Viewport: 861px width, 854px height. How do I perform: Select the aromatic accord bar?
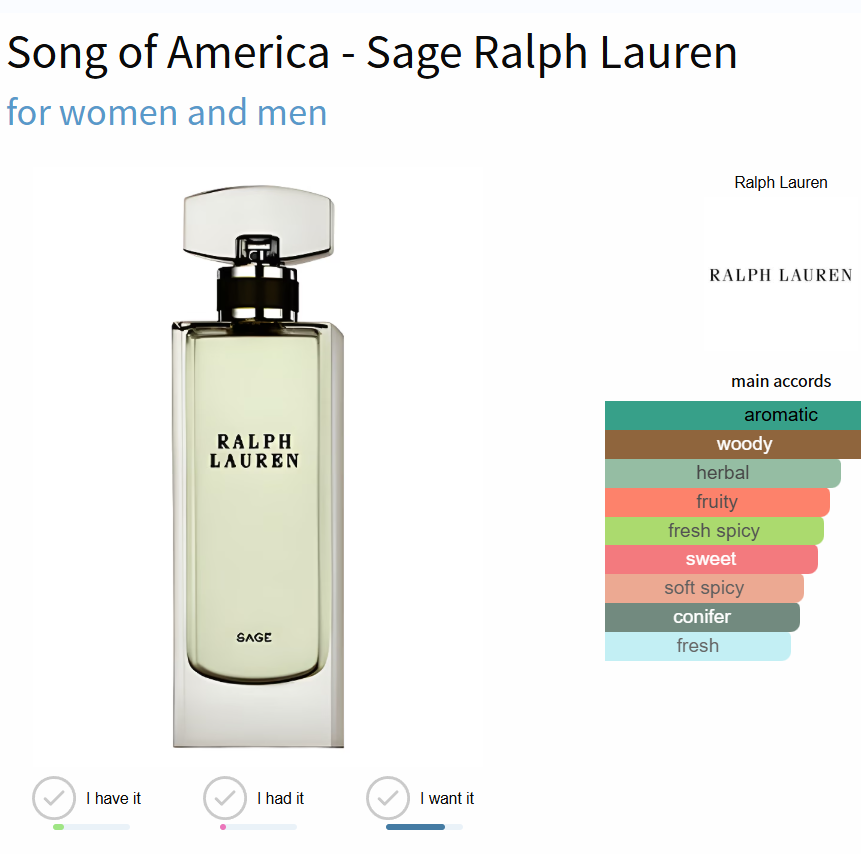(732, 414)
